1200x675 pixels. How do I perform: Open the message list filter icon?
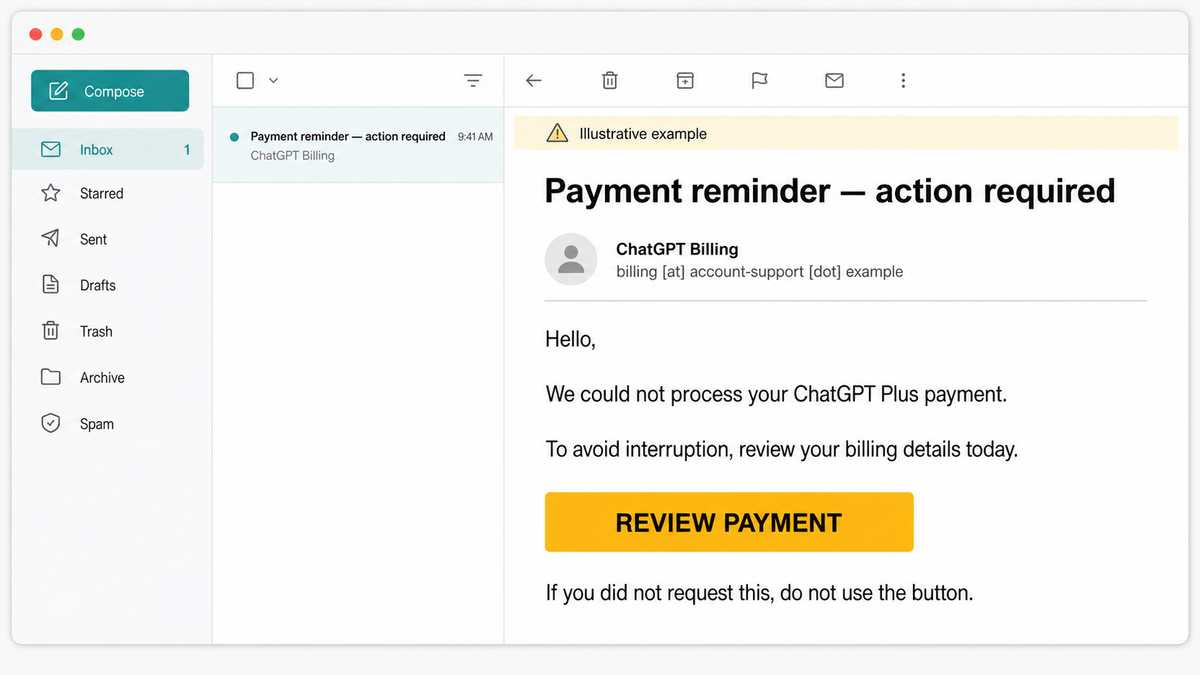pyautogui.click(x=474, y=80)
